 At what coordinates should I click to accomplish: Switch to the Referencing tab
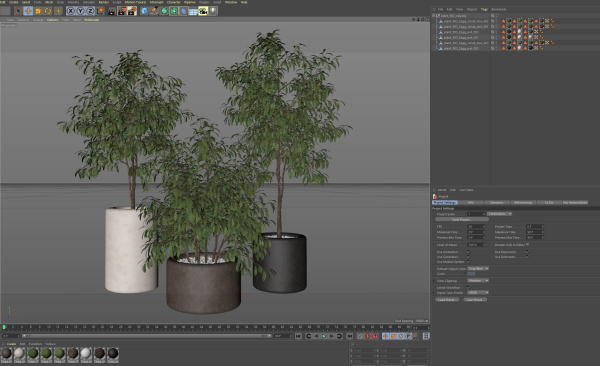click(x=523, y=203)
